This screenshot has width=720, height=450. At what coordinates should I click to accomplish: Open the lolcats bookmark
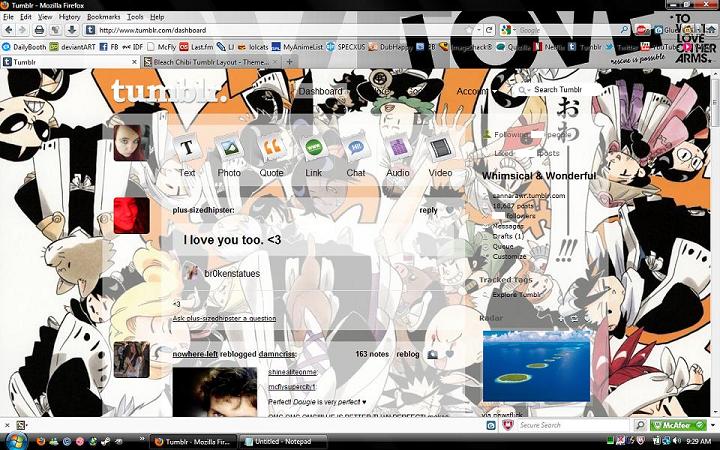click(253, 47)
